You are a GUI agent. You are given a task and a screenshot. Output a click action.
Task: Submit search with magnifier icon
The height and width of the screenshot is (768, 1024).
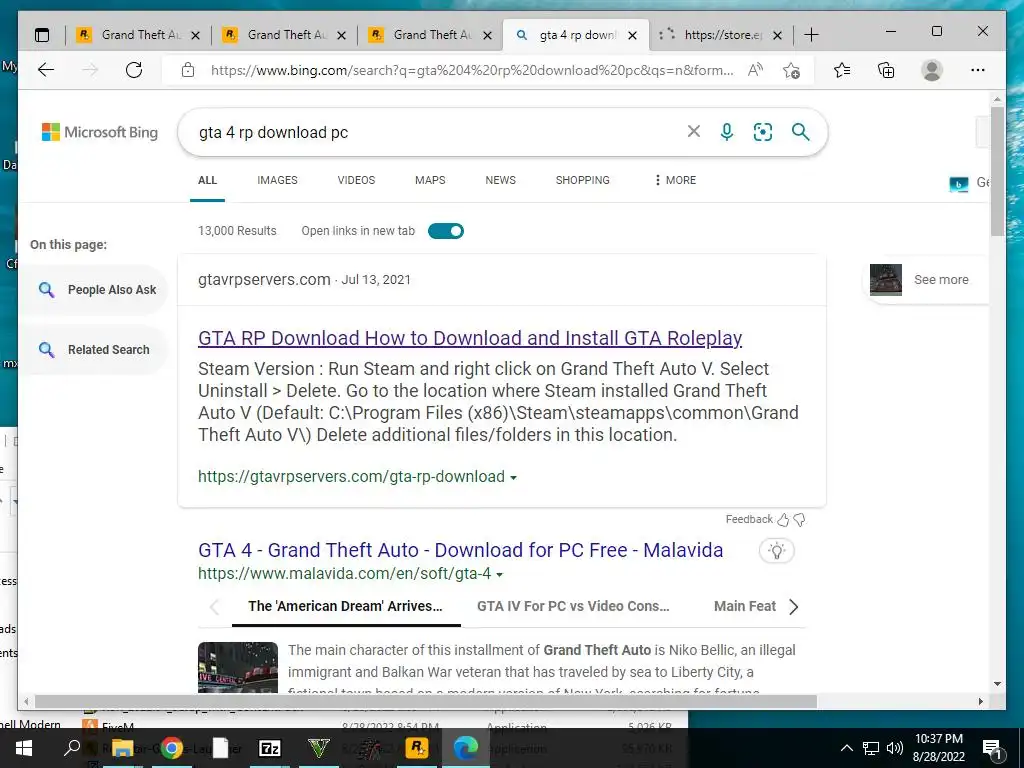click(801, 132)
